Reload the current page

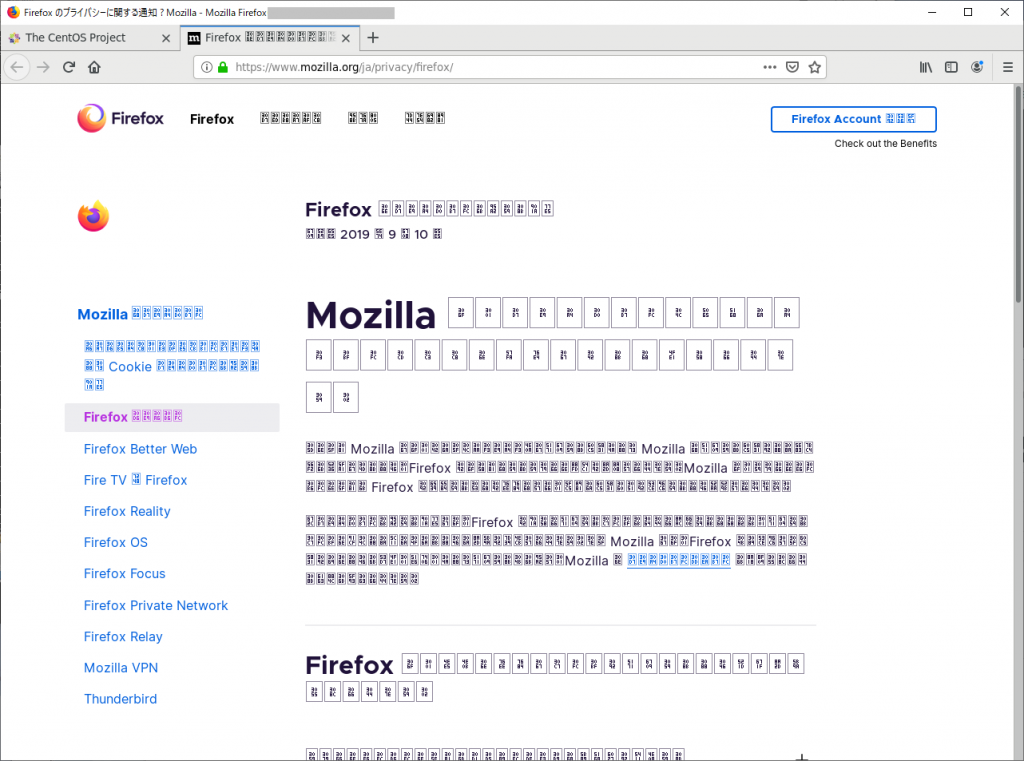pos(69,67)
